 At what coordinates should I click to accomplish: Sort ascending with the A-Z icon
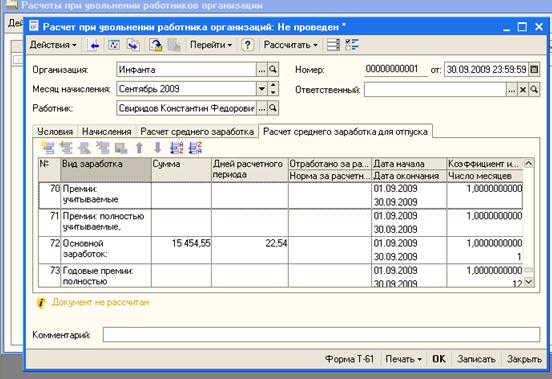(x=176, y=148)
